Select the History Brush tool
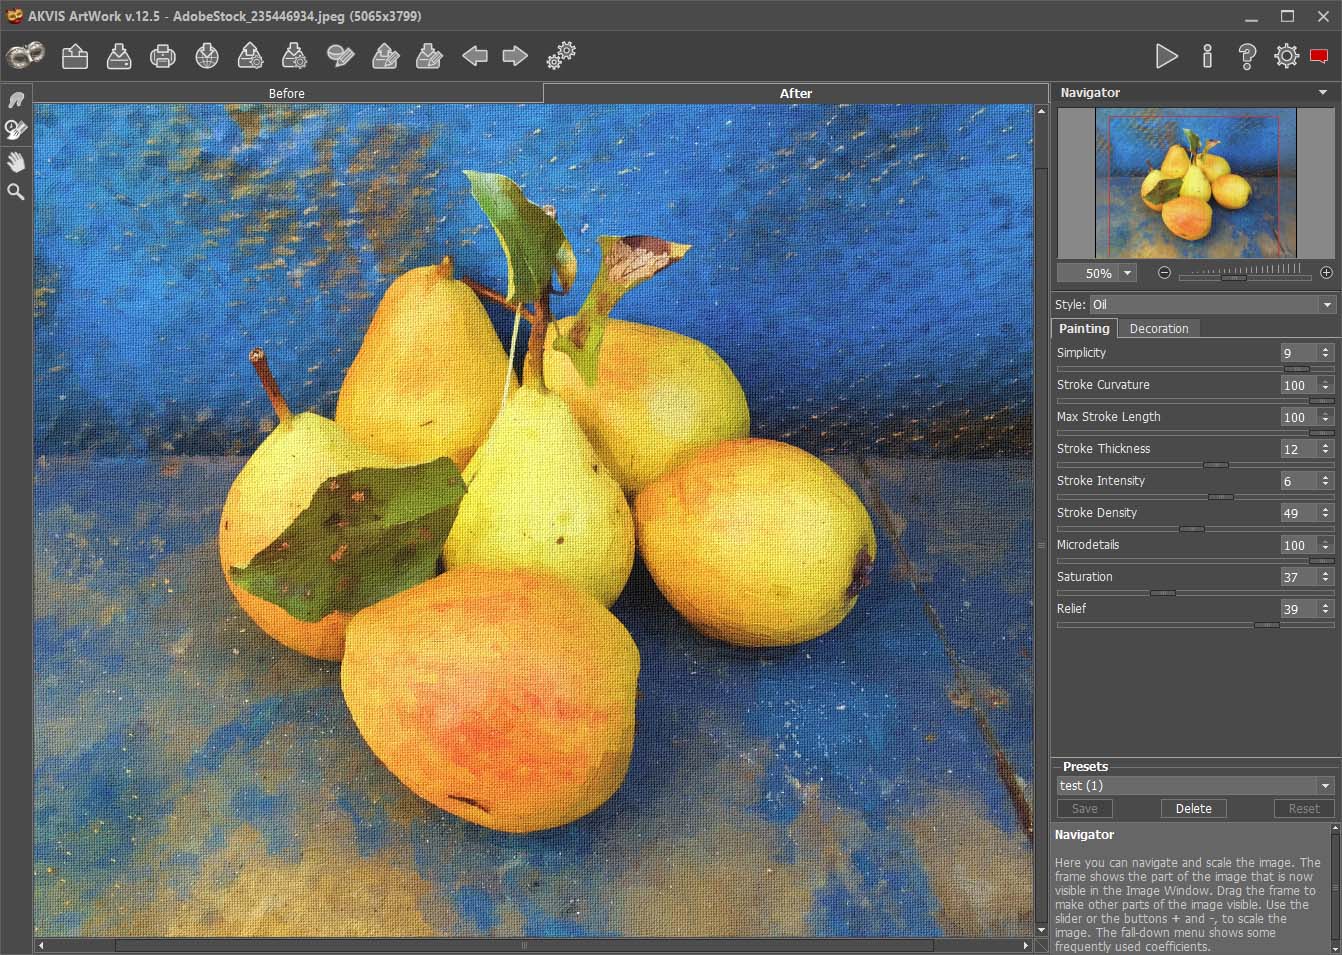1342x955 pixels. (16, 130)
